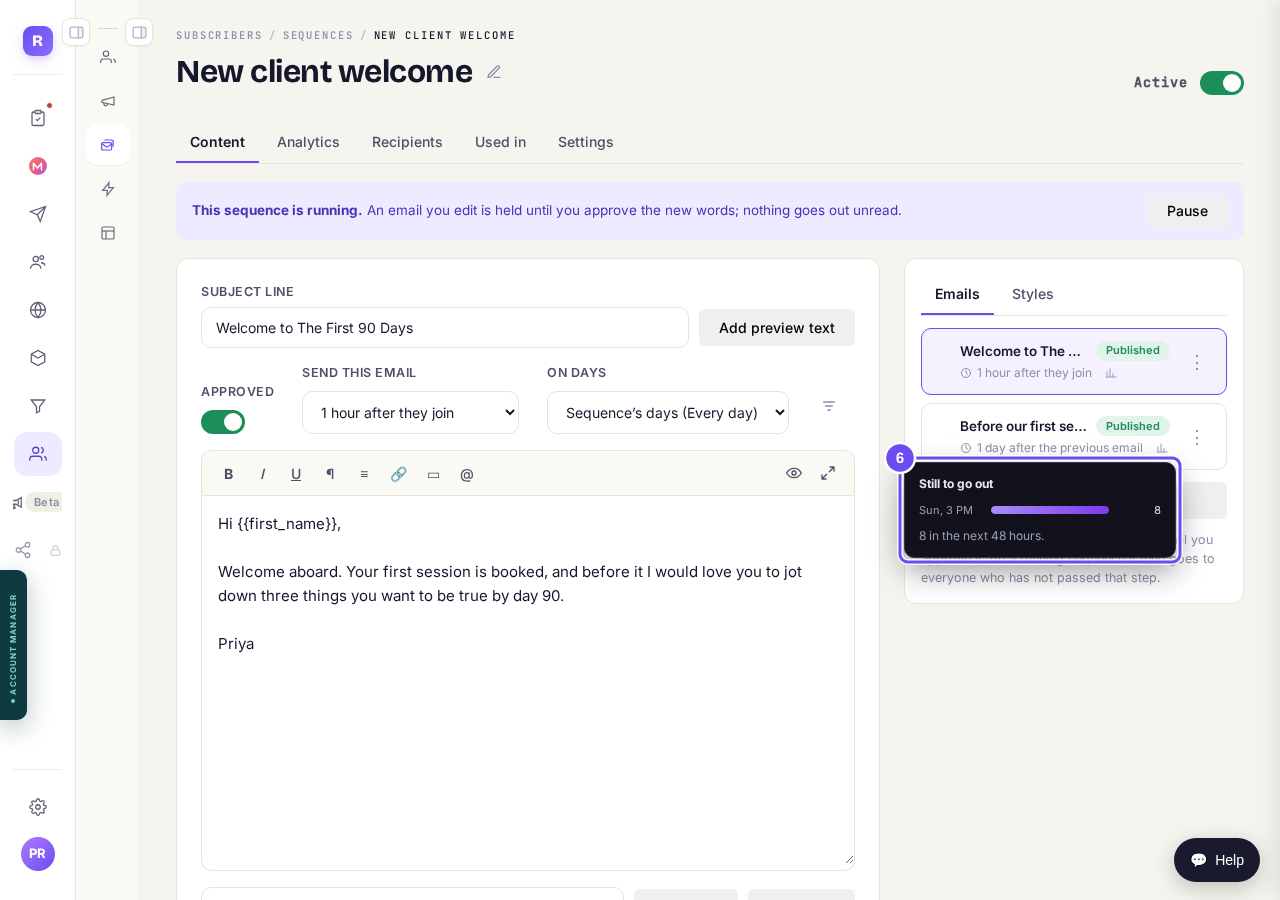Viewport: 1280px width, 900px height.
Task: Insert a merge tag with @ icon
Action: pyautogui.click(x=467, y=474)
